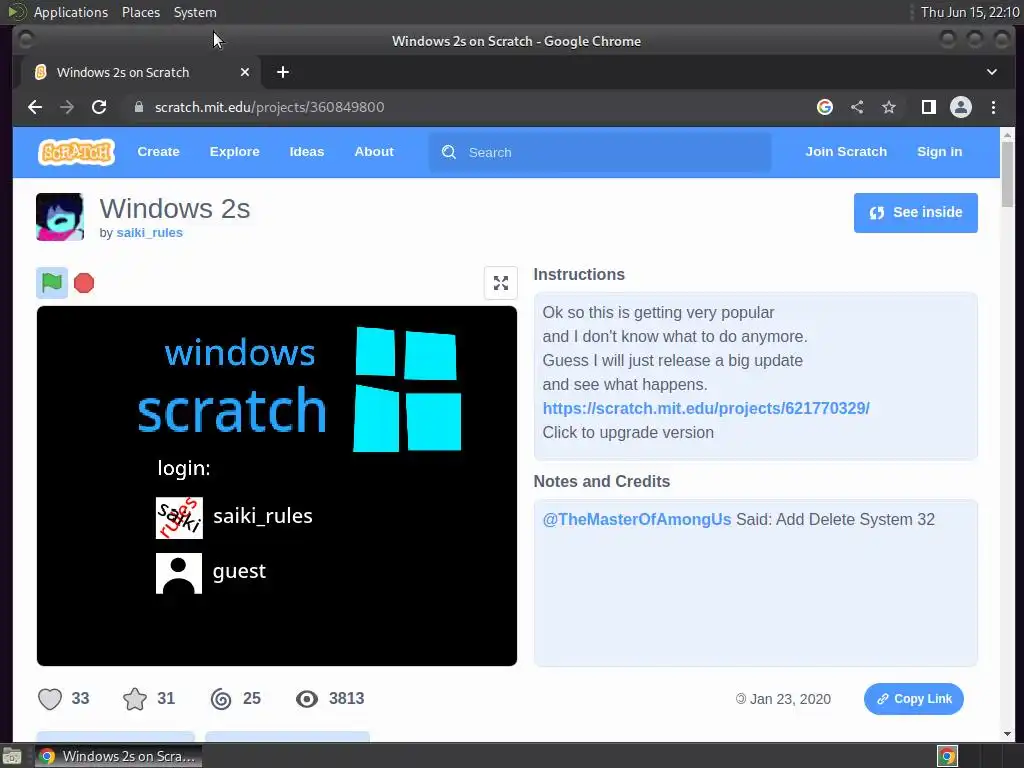This screenshot has width=1024, height=768.
Task: Open @TheMasterOfAmongUs profile link
Action: 637,520
